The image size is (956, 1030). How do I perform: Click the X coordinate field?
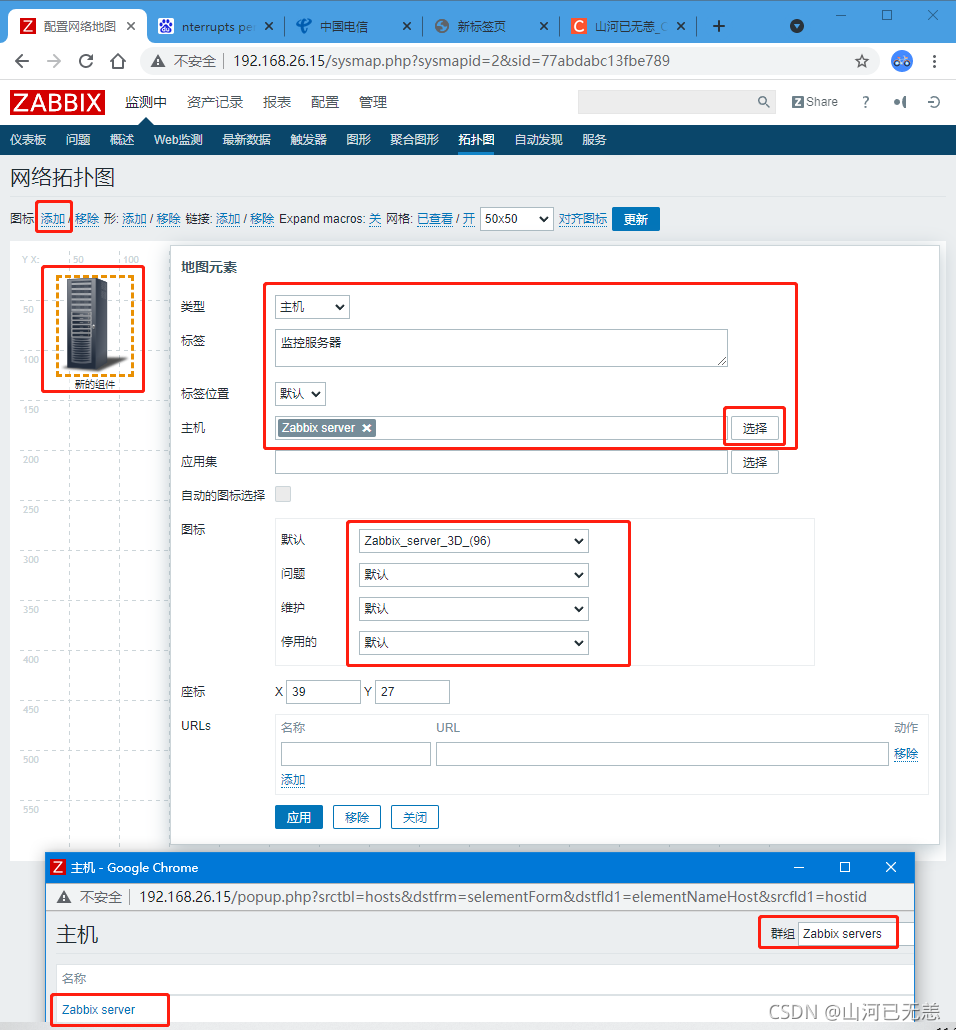tap(323, 692)
